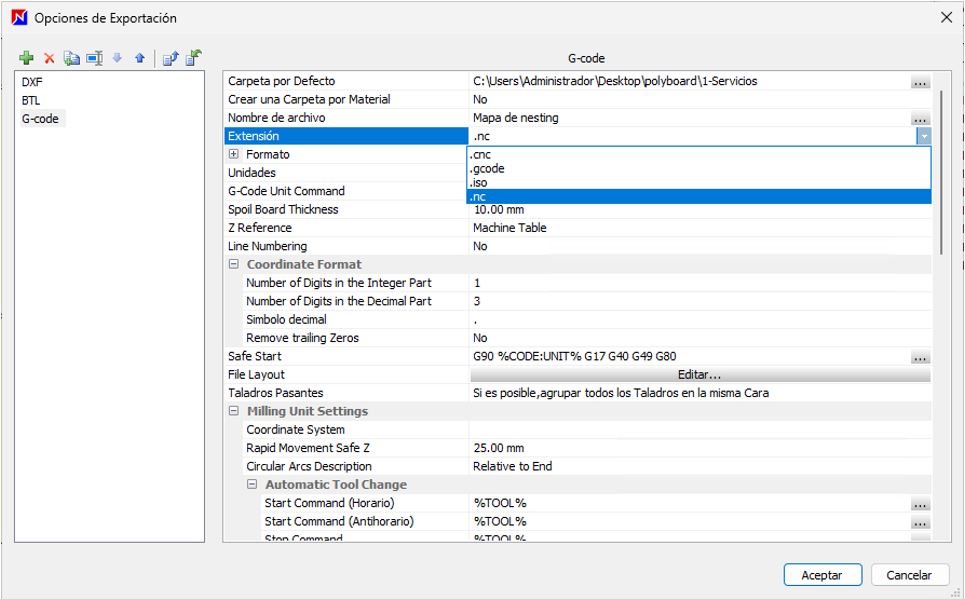Click the Rapid Movement Safe Z value 25.00 mm
The image size is (965, 599).
499,448
